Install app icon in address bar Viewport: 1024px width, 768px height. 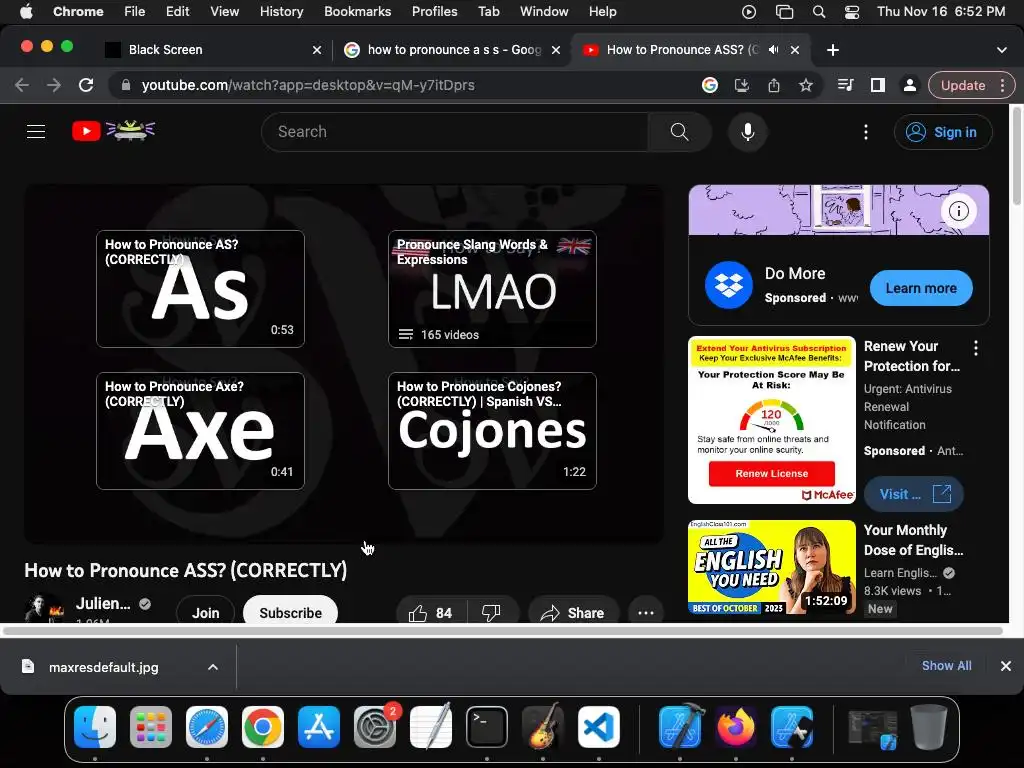coord(742,85)
